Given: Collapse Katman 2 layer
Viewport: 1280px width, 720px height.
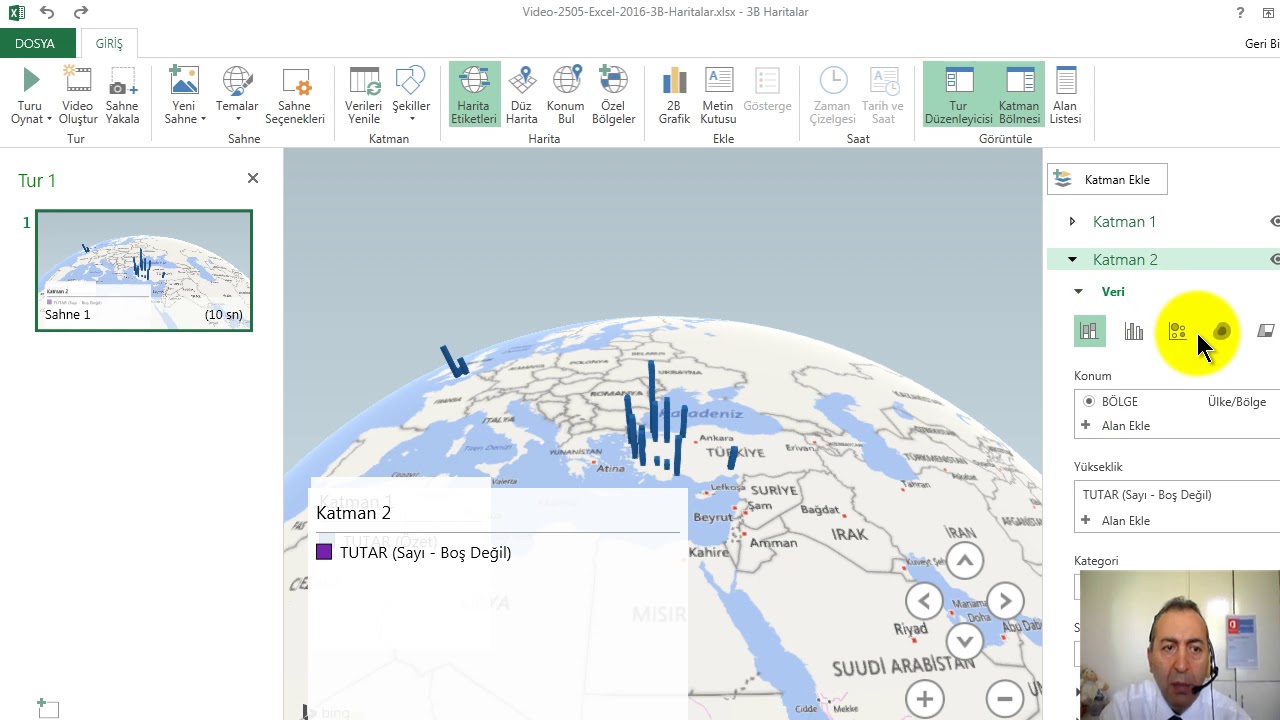Looking at the screenshot, I should tap(1072, 259).
